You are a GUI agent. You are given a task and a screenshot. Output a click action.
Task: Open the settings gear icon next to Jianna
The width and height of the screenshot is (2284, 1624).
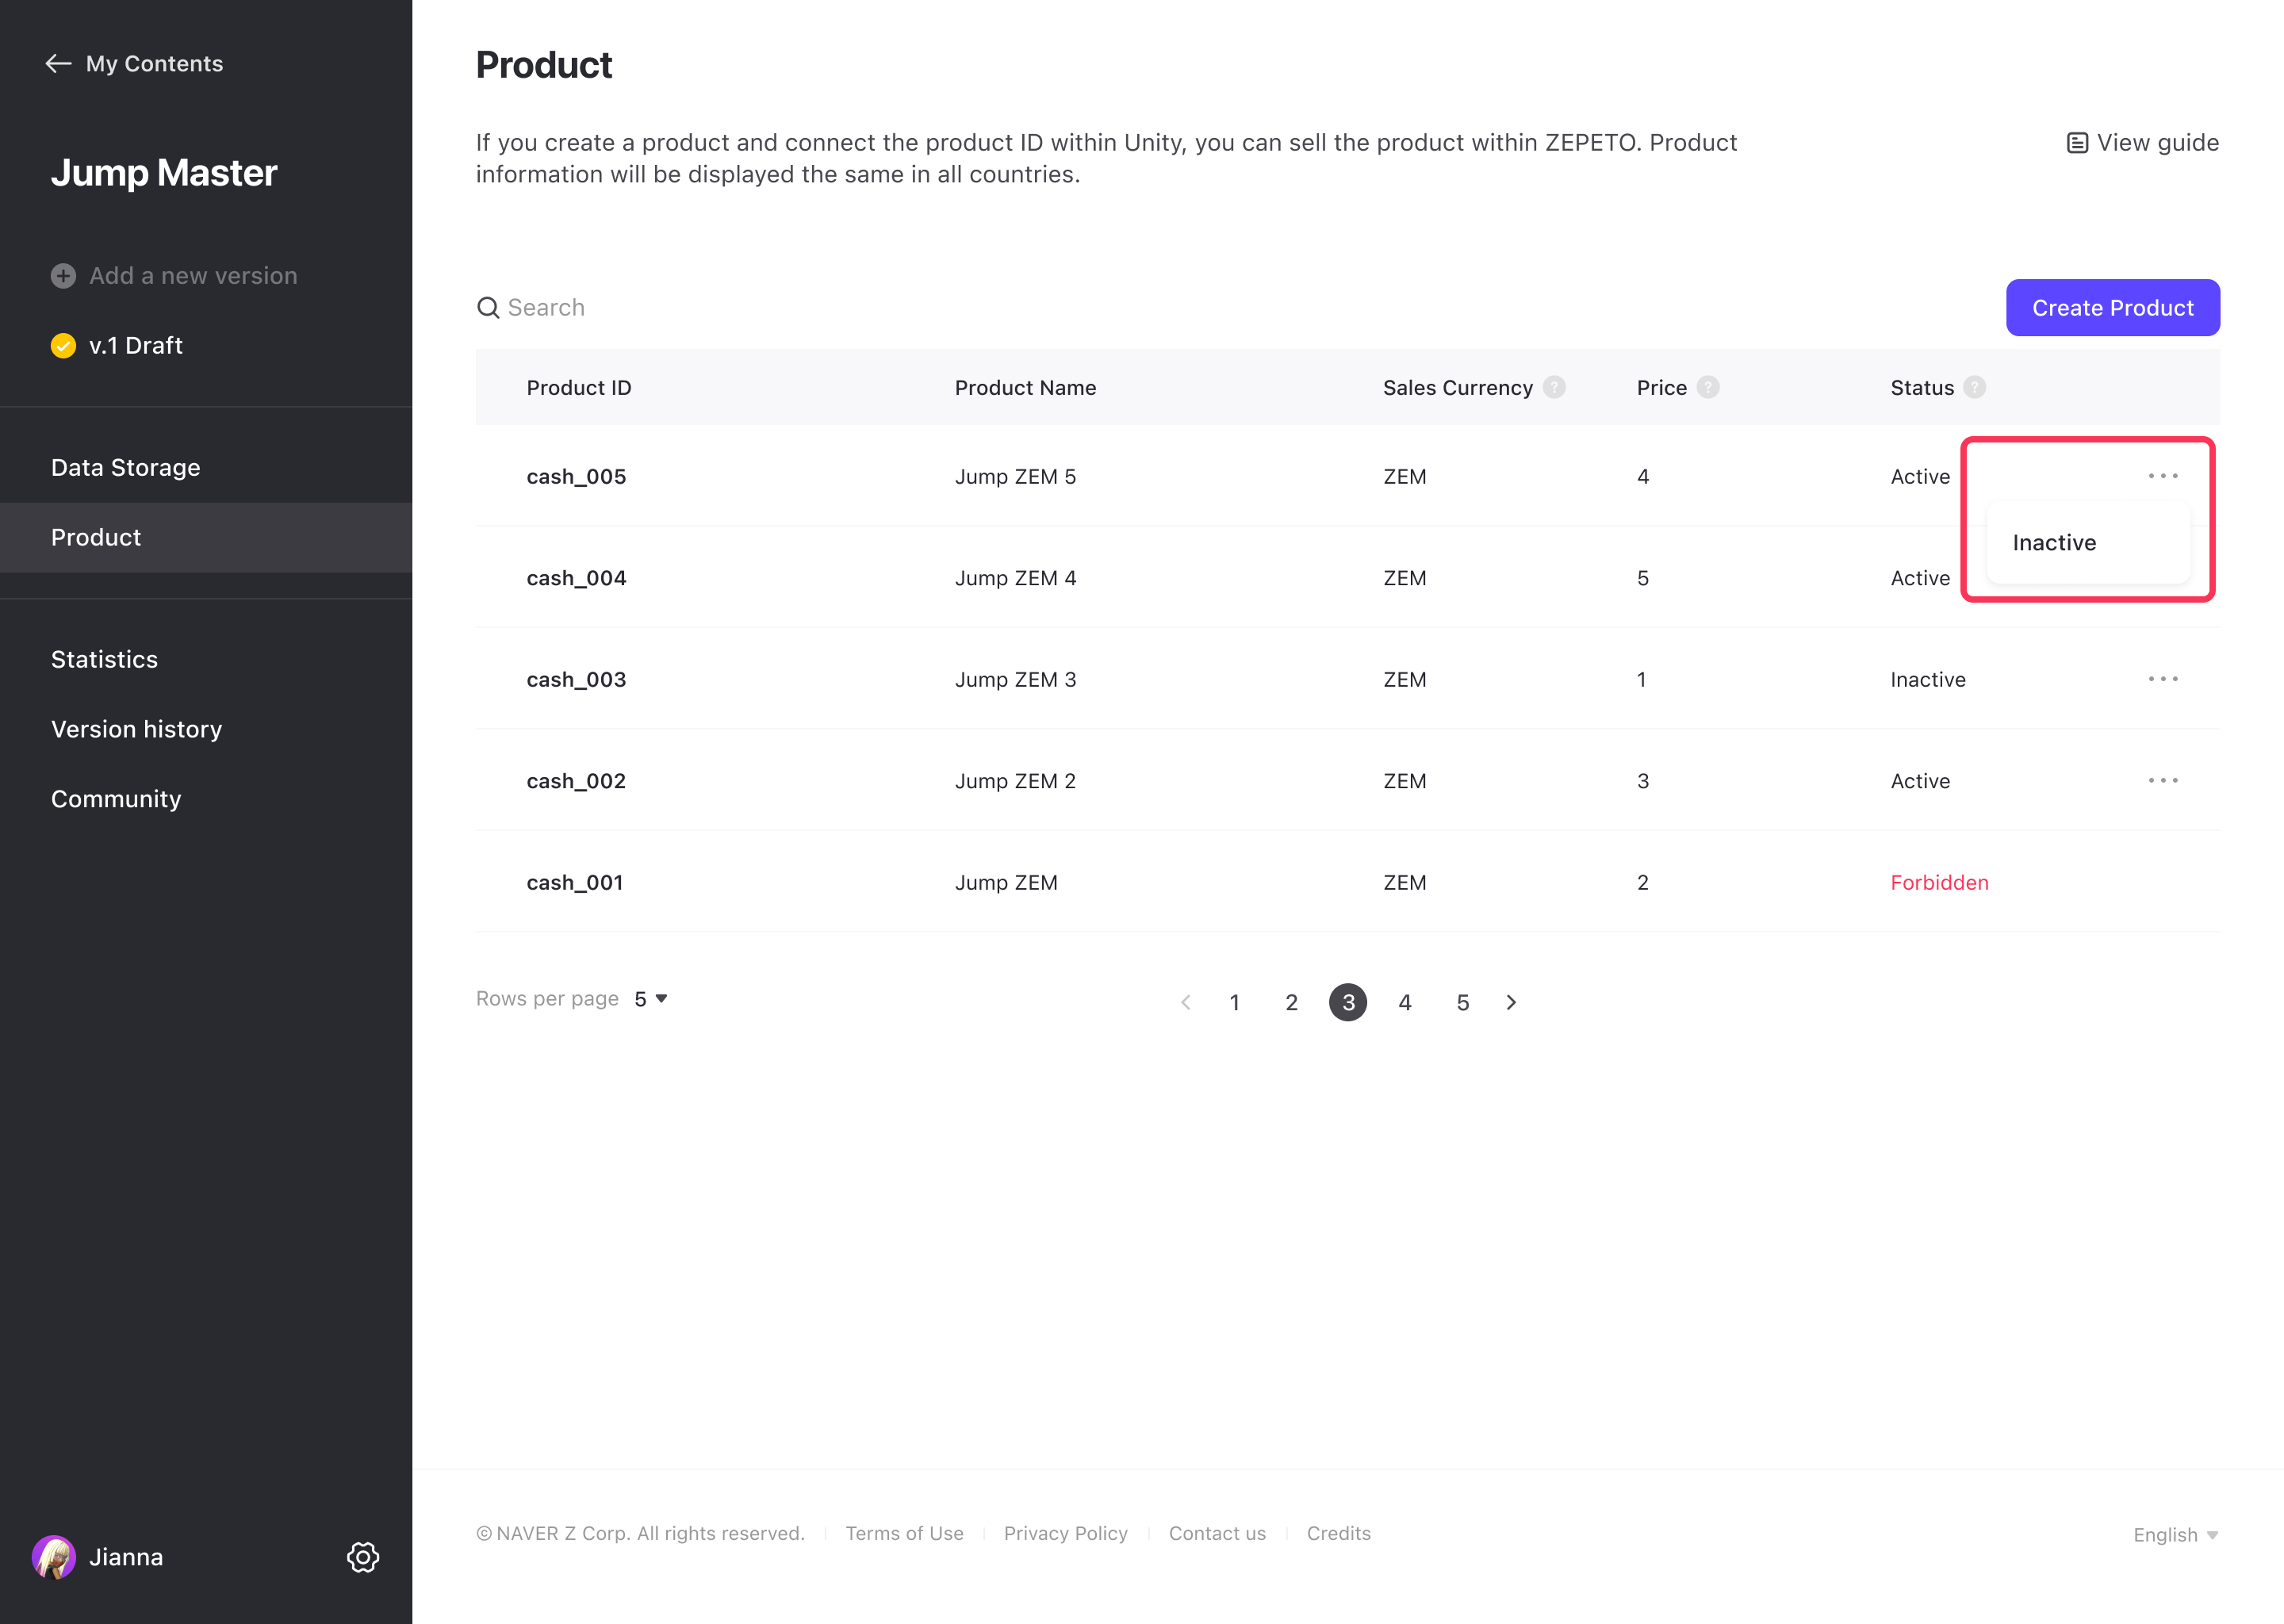point(363,1557)
